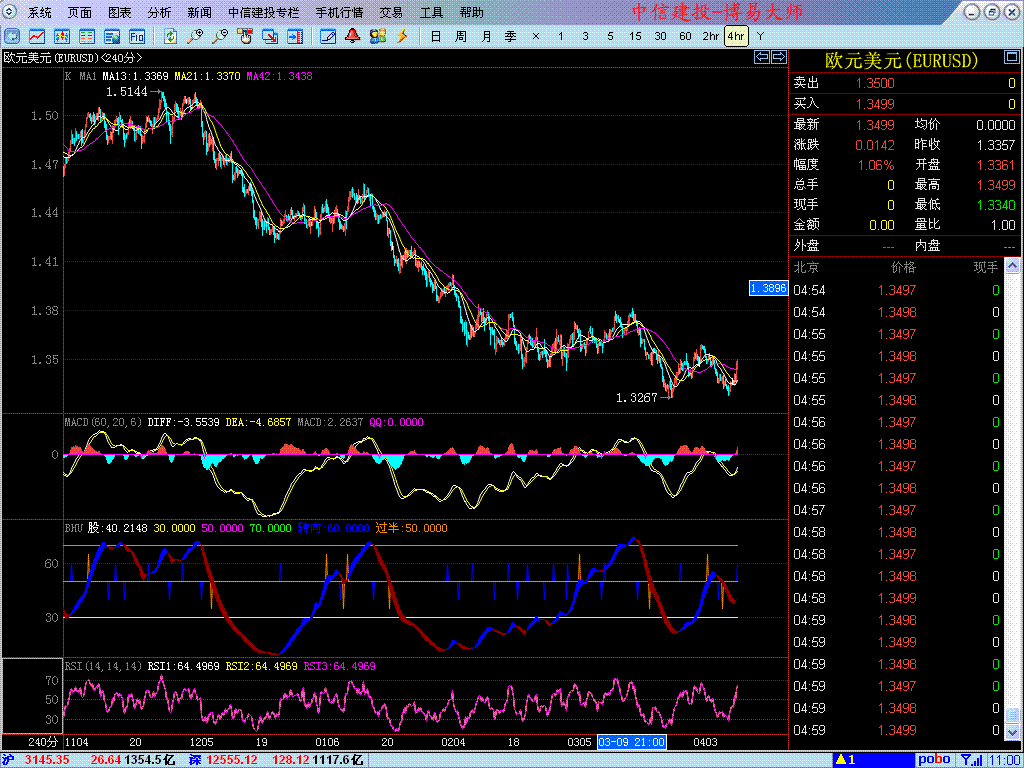Select the drawing pencil tool icon
This screenshot has height=768, width=1024.
pos(327,36)
